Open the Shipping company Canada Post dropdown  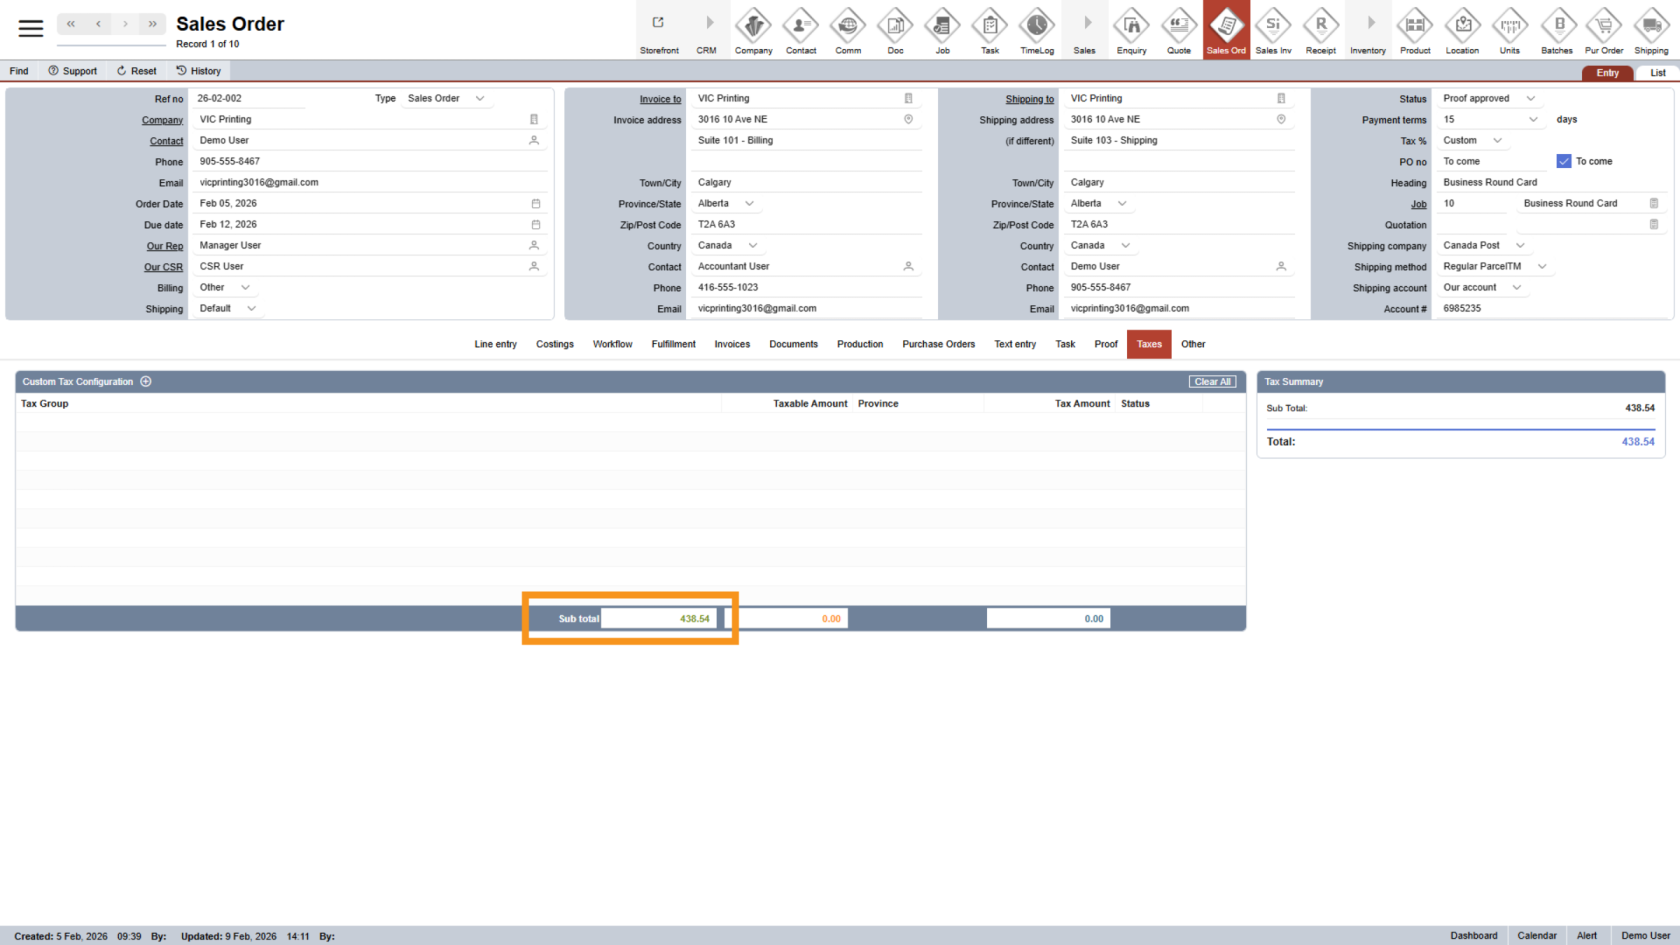coord(1520,246)
